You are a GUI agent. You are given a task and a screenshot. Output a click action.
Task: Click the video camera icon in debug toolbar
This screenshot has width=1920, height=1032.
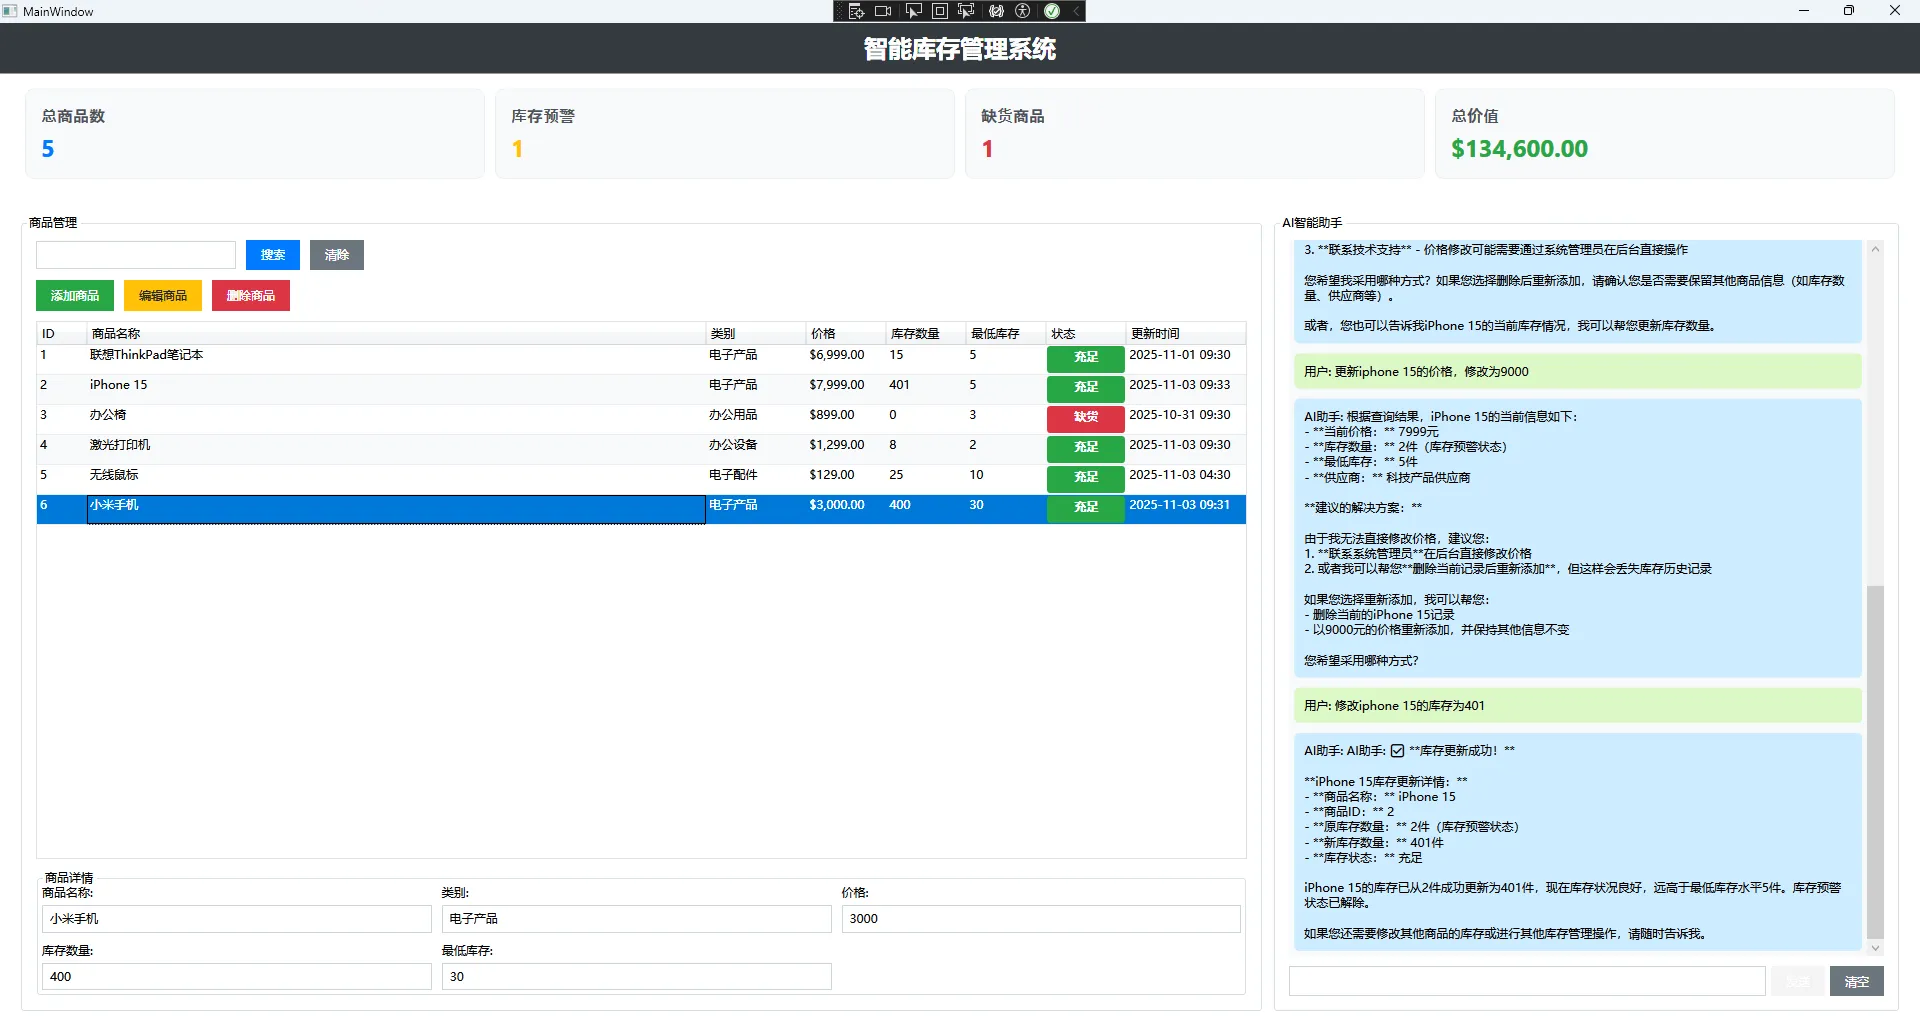883,11
